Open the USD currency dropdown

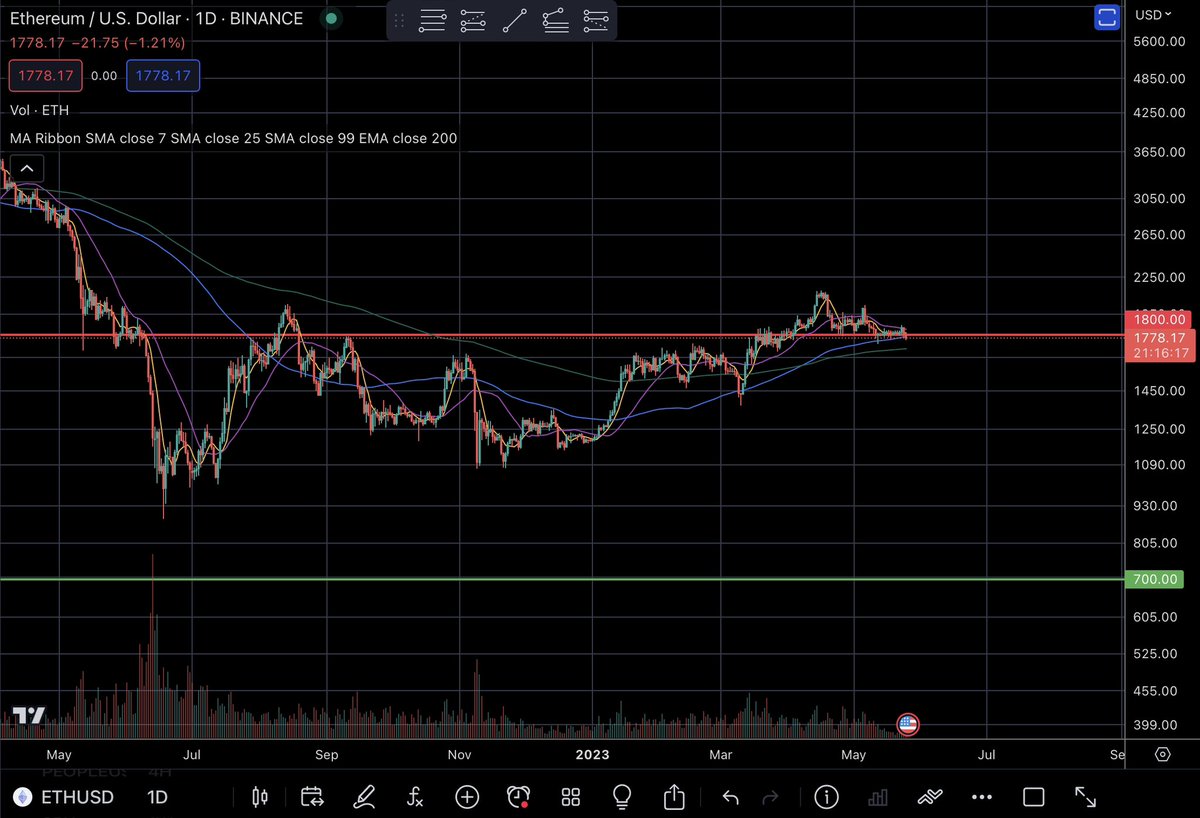(1151, 15)
